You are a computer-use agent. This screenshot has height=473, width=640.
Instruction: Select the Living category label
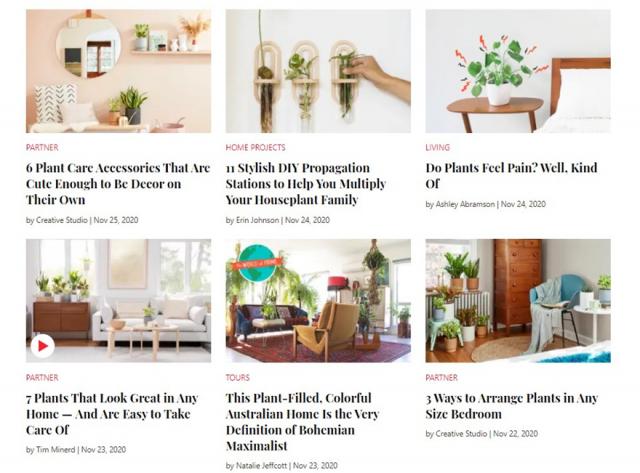438,147
